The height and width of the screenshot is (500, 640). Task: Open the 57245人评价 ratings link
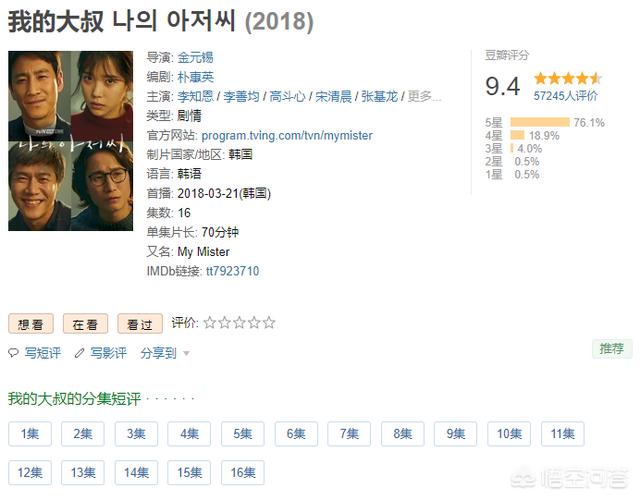(566, 96)
